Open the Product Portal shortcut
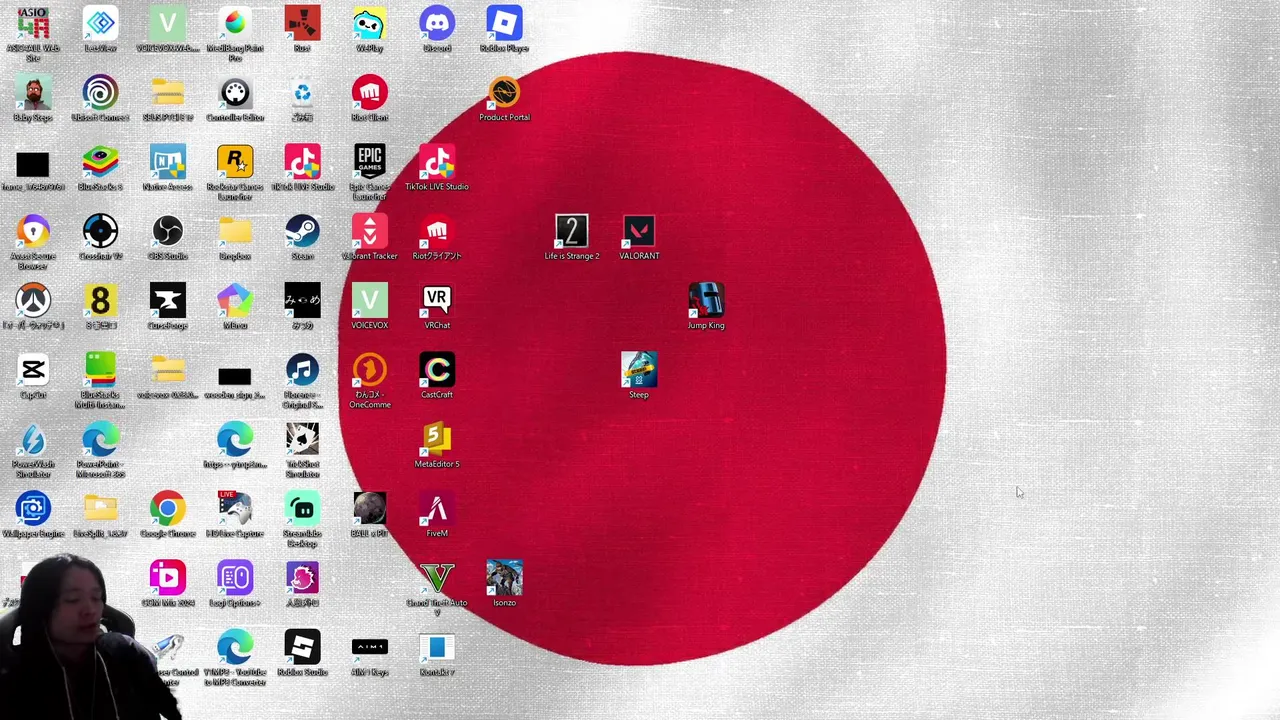Viewport: 1280px width, 720px height. click(504, 93)
